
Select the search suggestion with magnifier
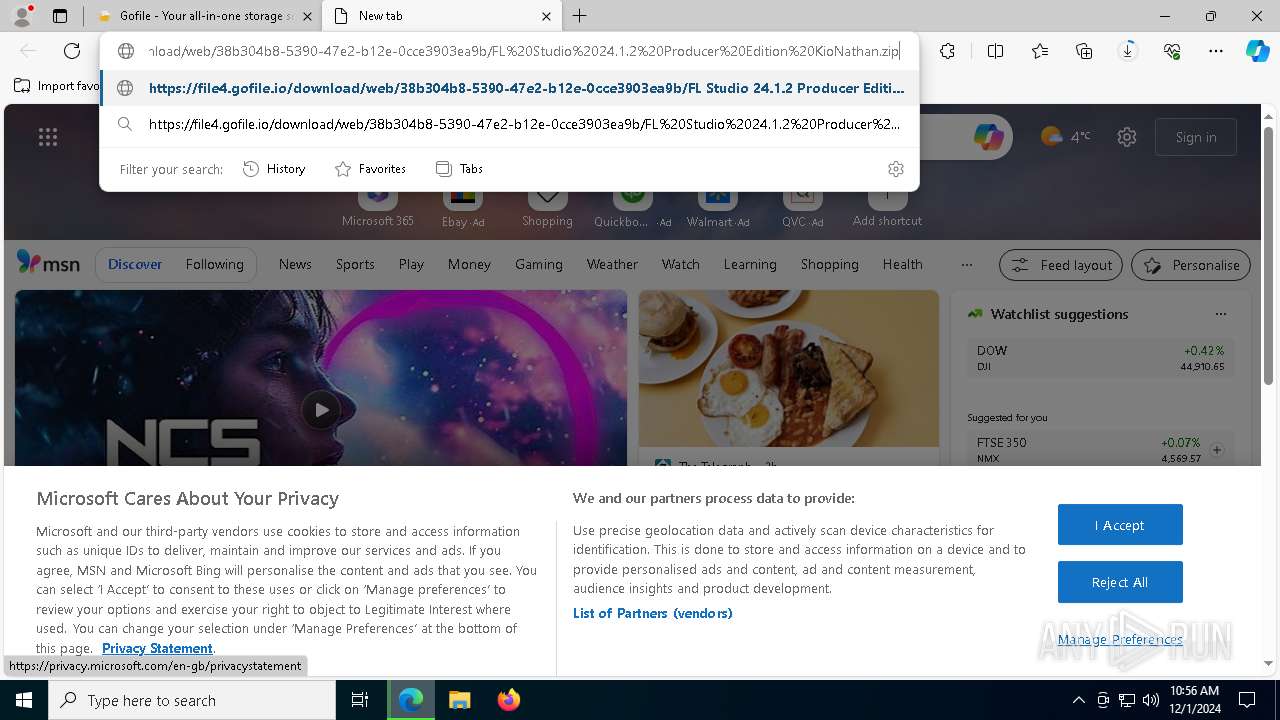510,124
